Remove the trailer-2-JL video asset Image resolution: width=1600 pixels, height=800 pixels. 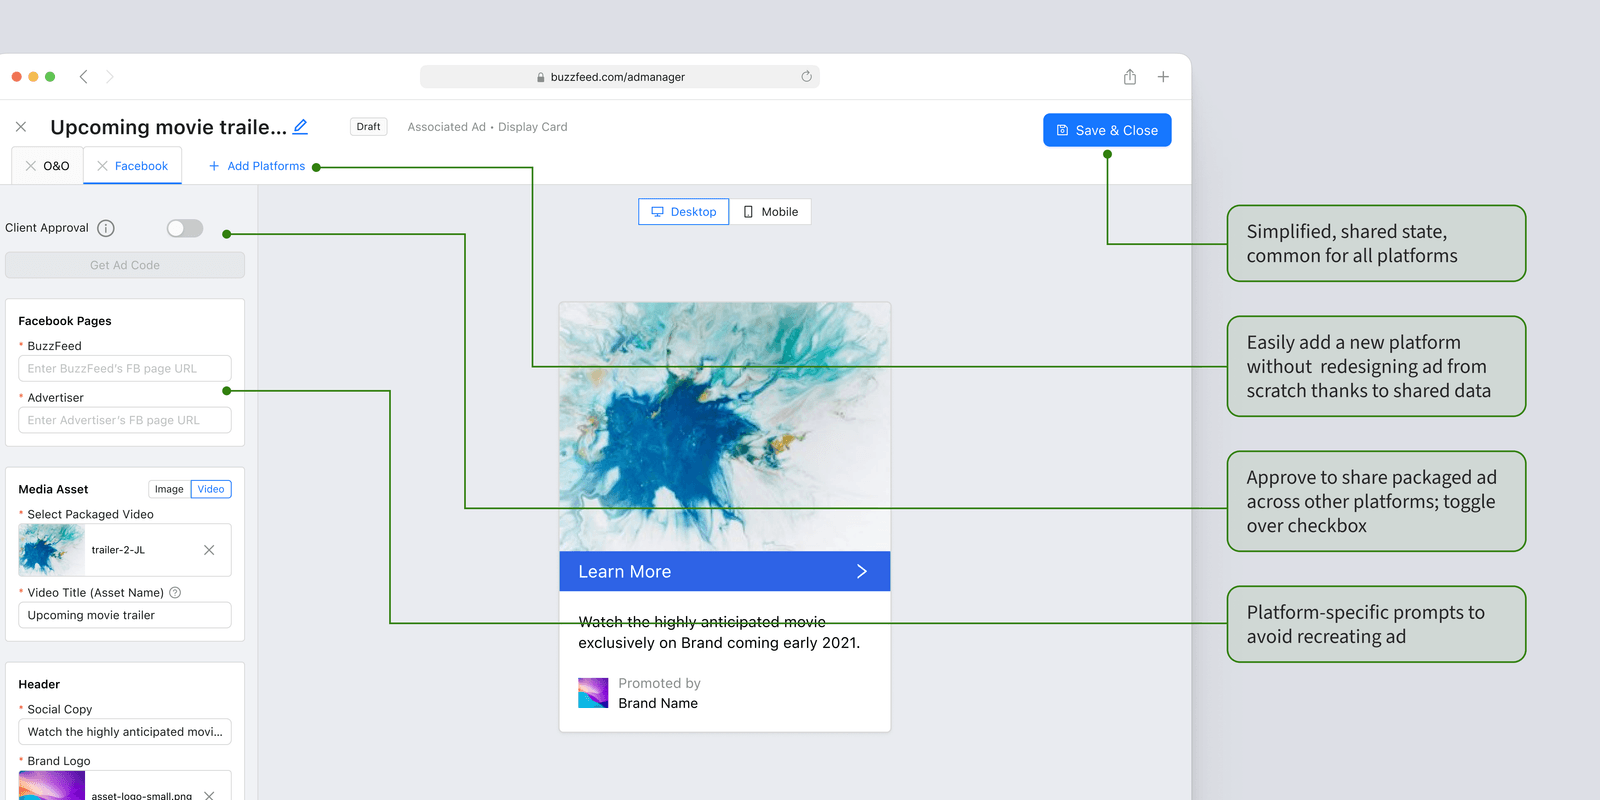pyautogui.click(x=209, y=550)
